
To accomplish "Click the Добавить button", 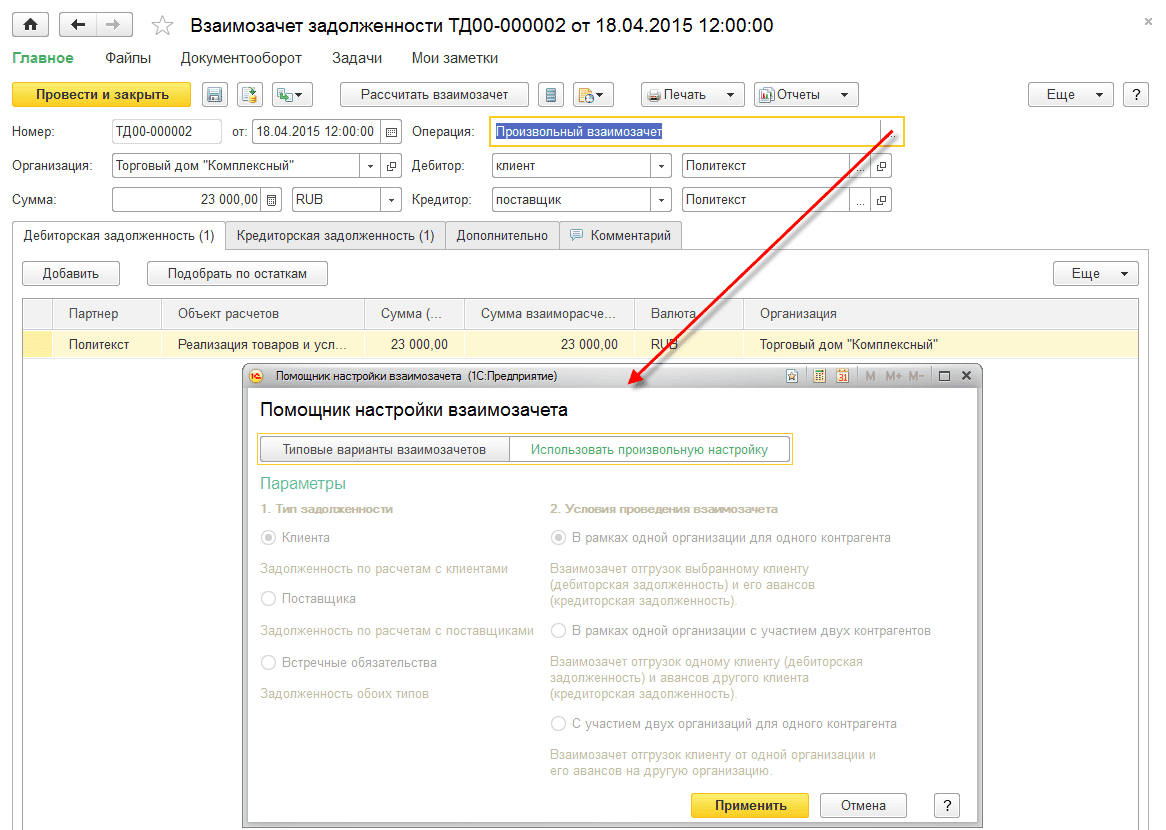I will [71, 273].
